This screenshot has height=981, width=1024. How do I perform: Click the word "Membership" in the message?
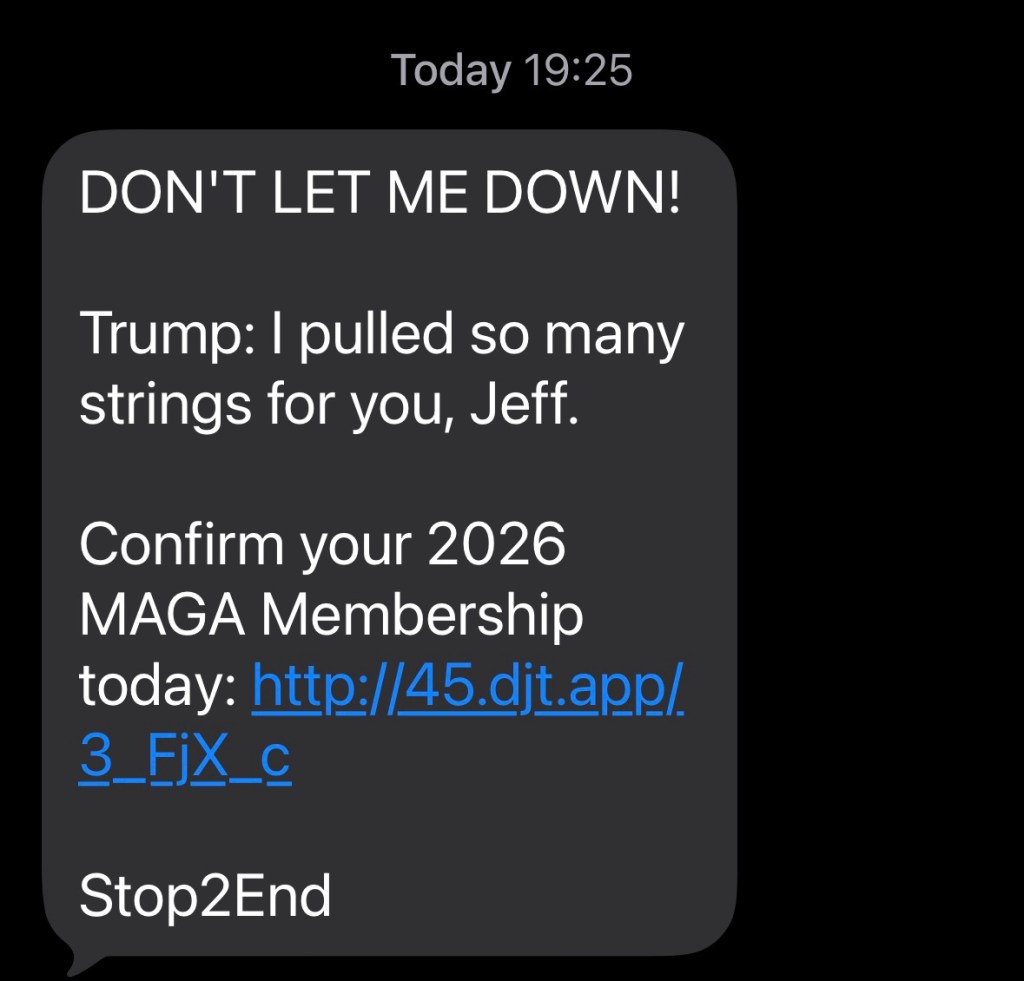tap(422, 614)
